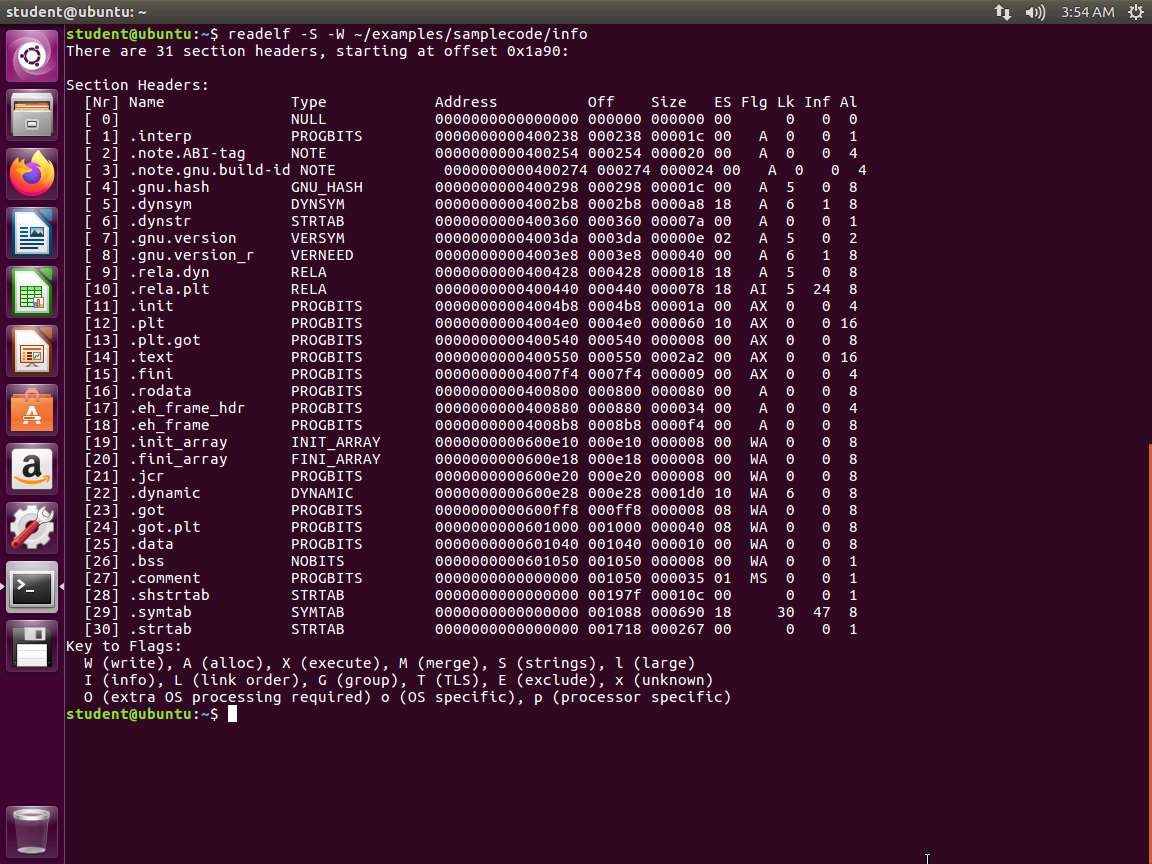Screen dimensions: 1152x864
Task: Launch LibreOffice Impress presentations
Action: (32, 352)
